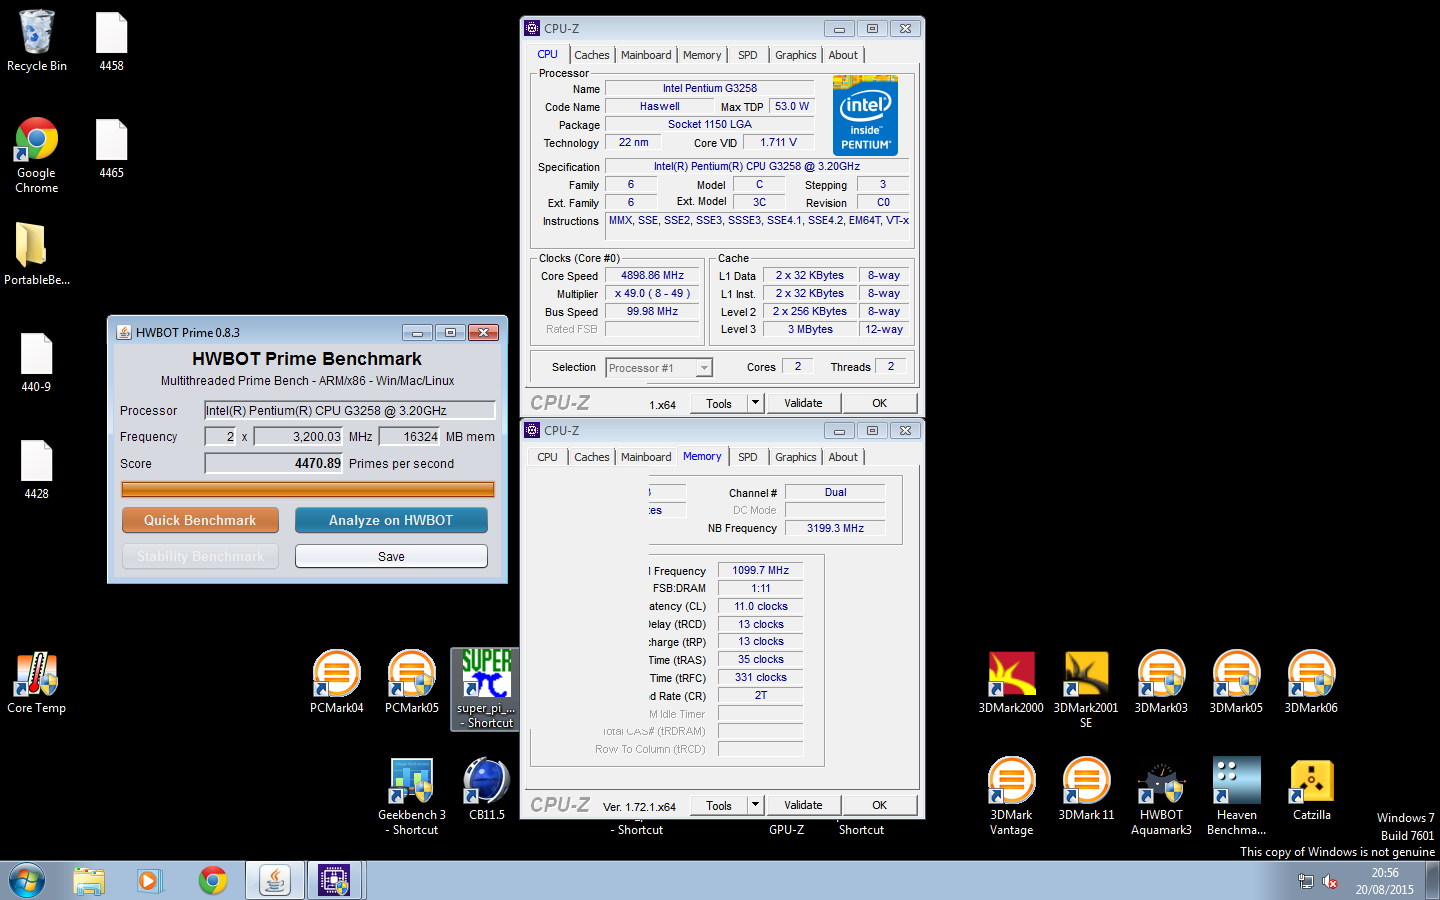Open the file named 4458 on desktop
This screenshot has height=900, width=1440.
(111, 40)
